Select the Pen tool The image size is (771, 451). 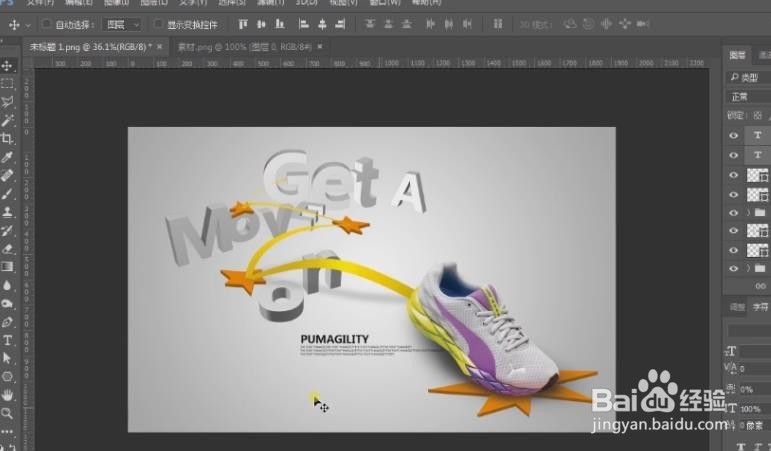[x=7, y=322]
